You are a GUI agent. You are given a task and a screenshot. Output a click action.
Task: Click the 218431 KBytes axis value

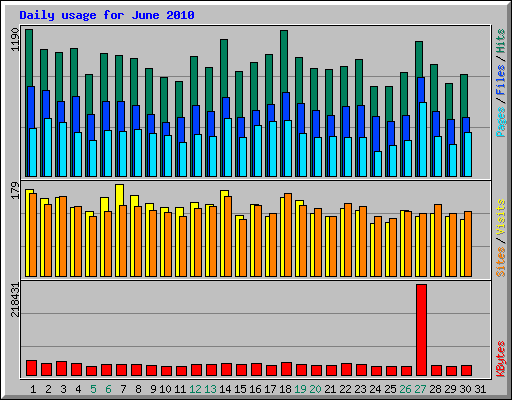click(x=15, y=300)
